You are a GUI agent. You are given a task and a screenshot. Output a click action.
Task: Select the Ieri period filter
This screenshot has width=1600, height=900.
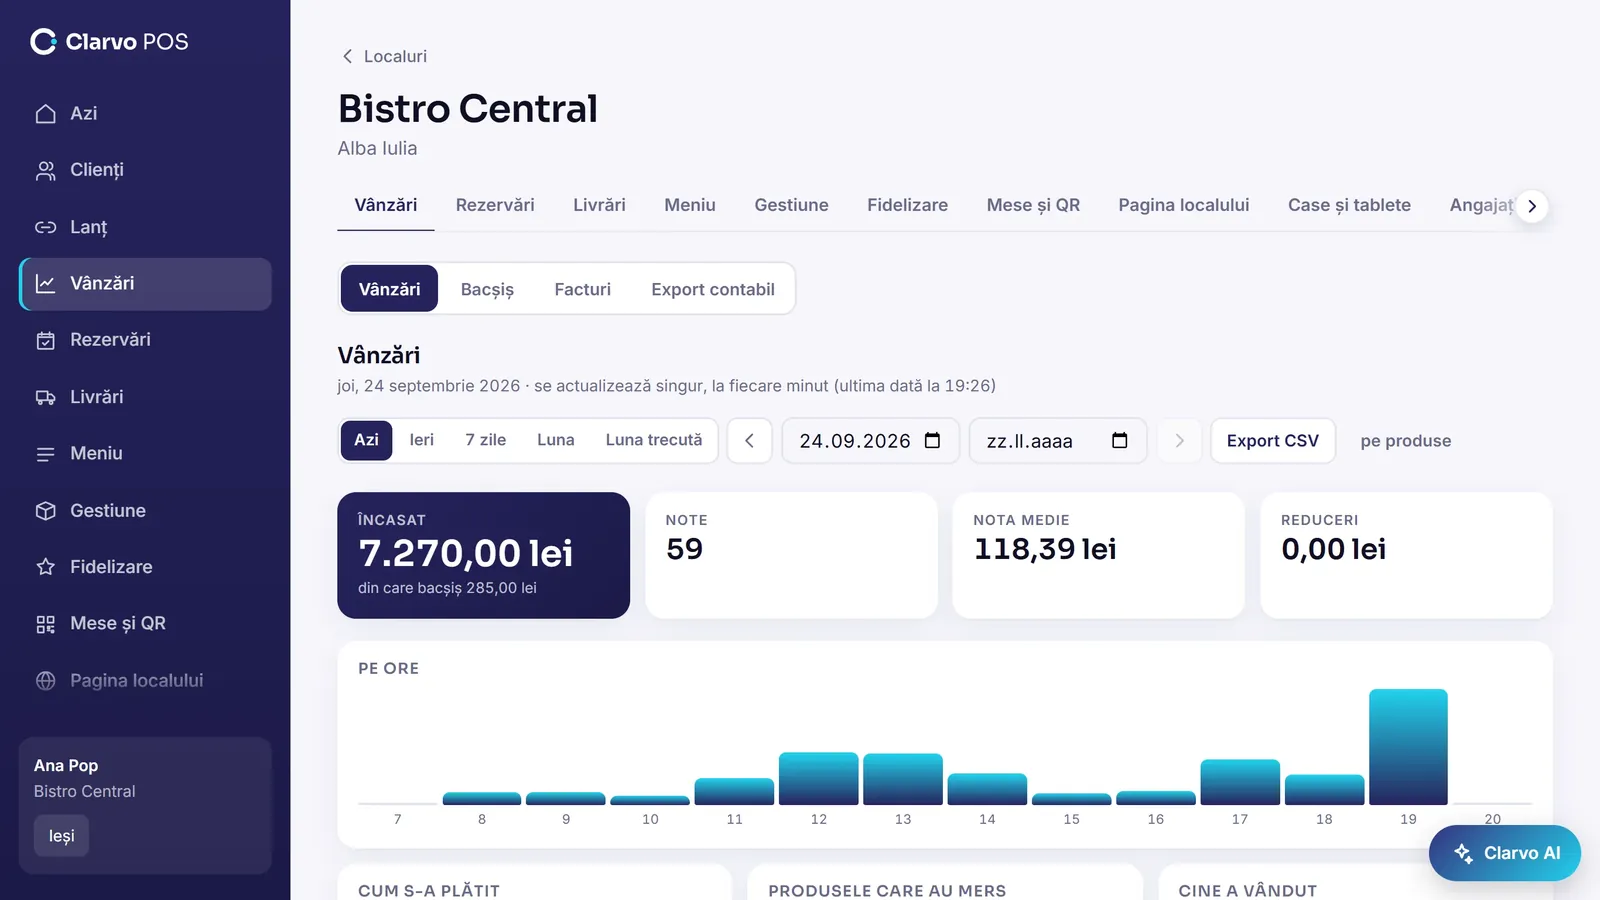click(x=422, y=440)
